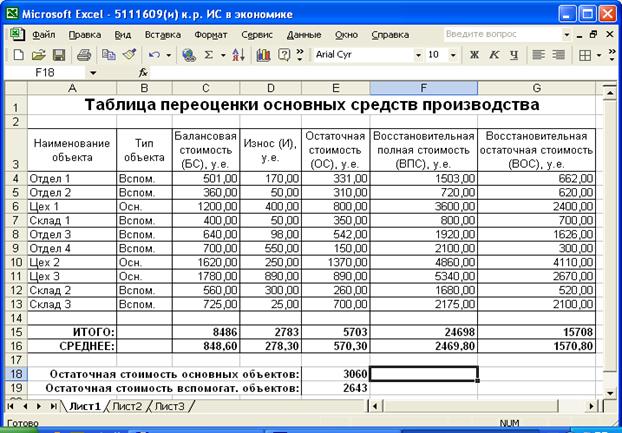Expand the help question box dropdown

point(567,35)
